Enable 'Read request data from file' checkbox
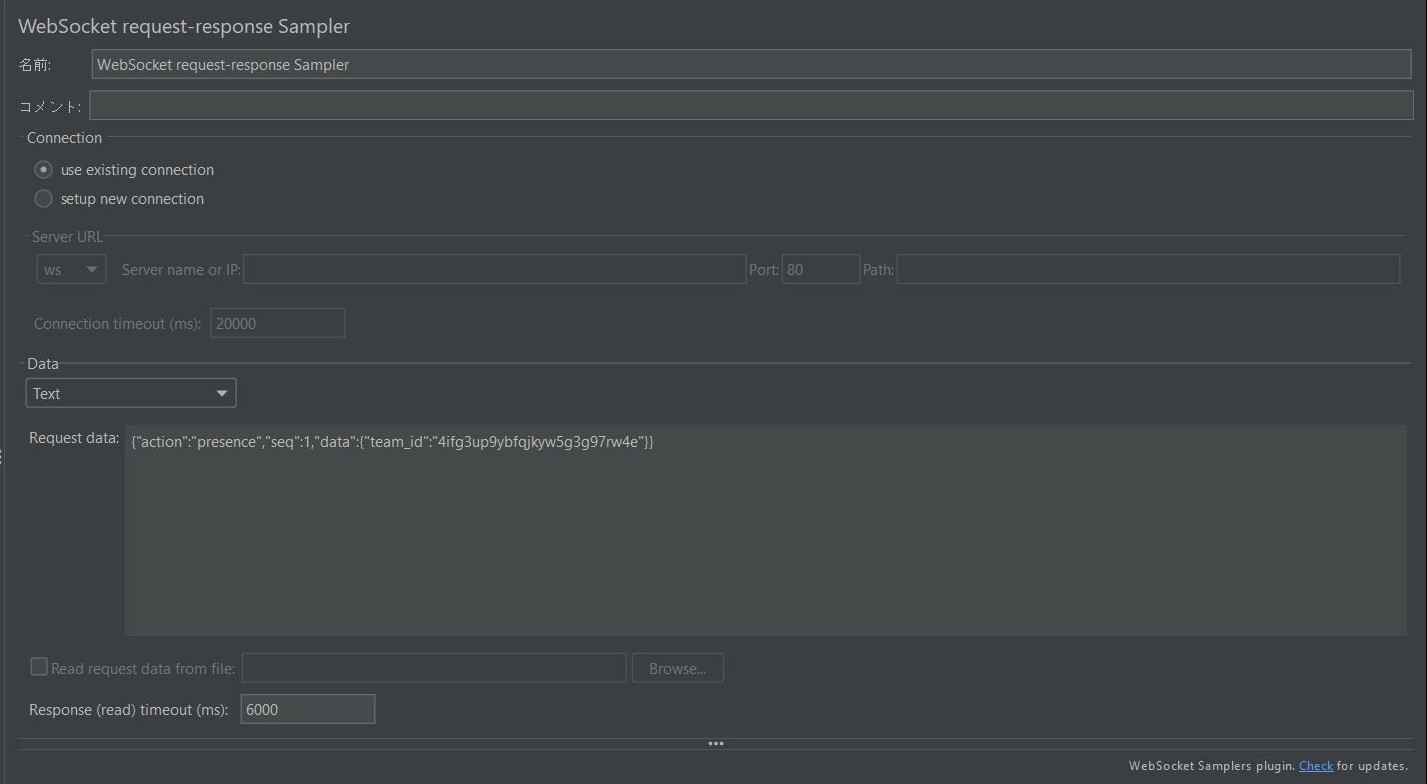This screenshot has width=1427, height=784. tap(39, 666)
